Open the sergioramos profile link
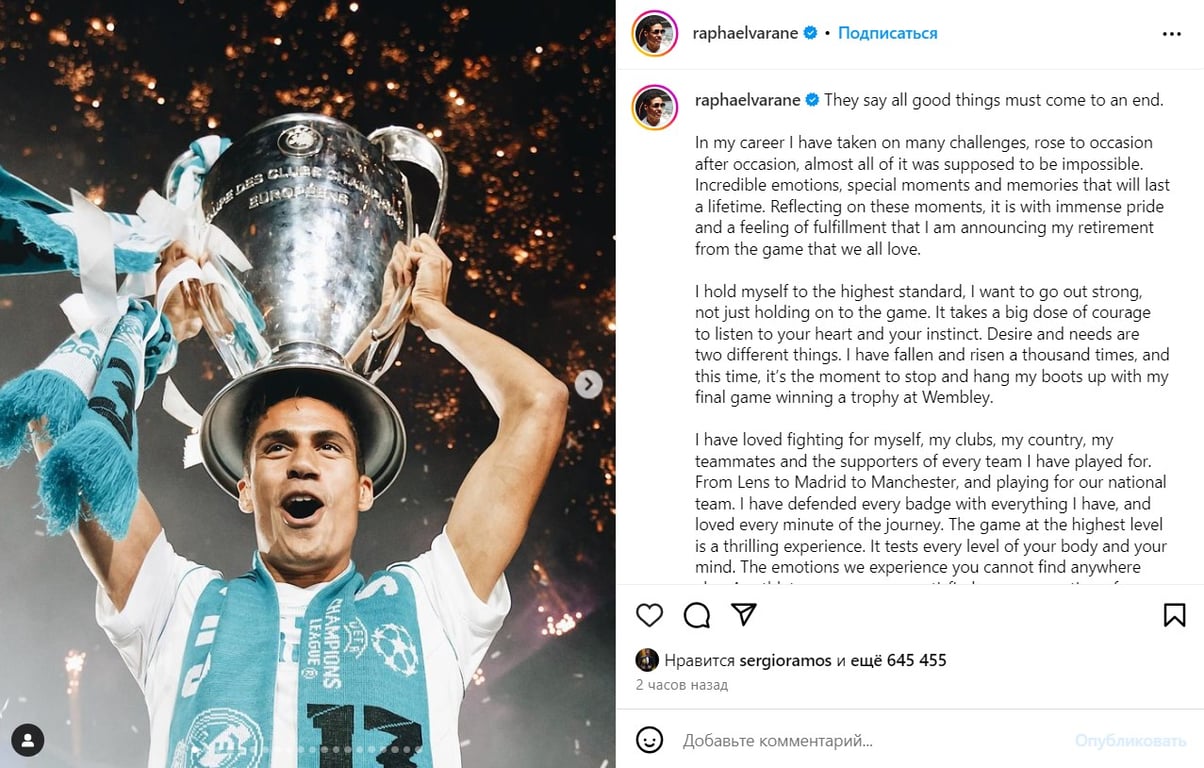This screenshot has height=768, width=1204. 786,660
